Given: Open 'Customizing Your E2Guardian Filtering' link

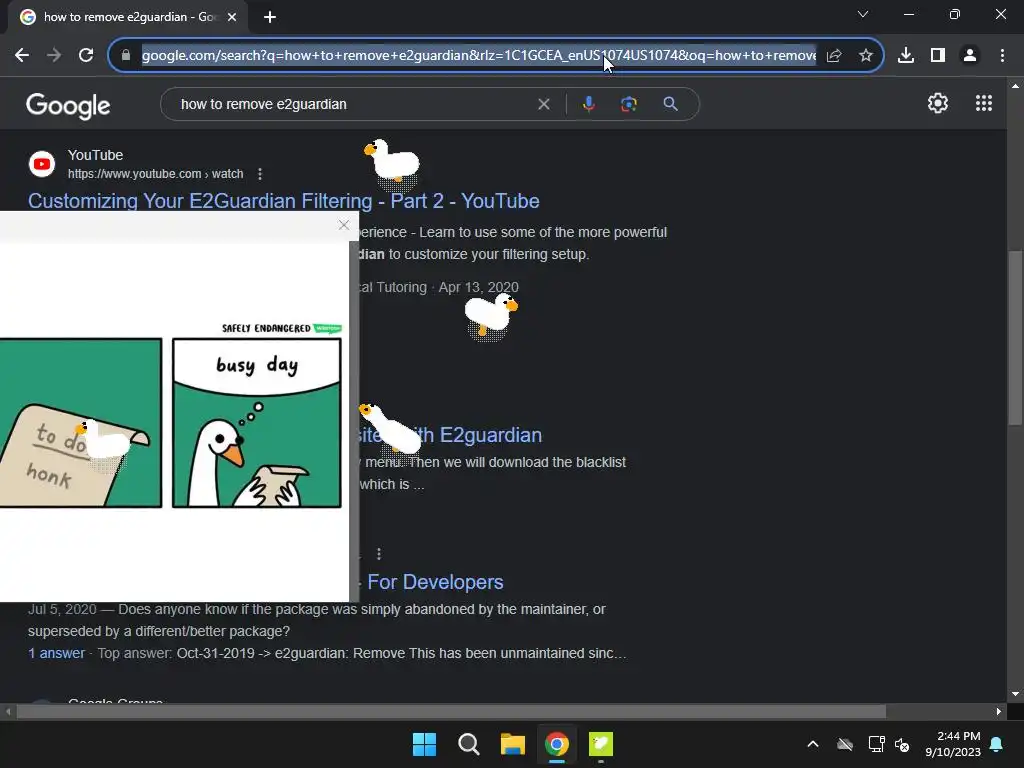Looking at the screenshot, I should pos(283,201).
